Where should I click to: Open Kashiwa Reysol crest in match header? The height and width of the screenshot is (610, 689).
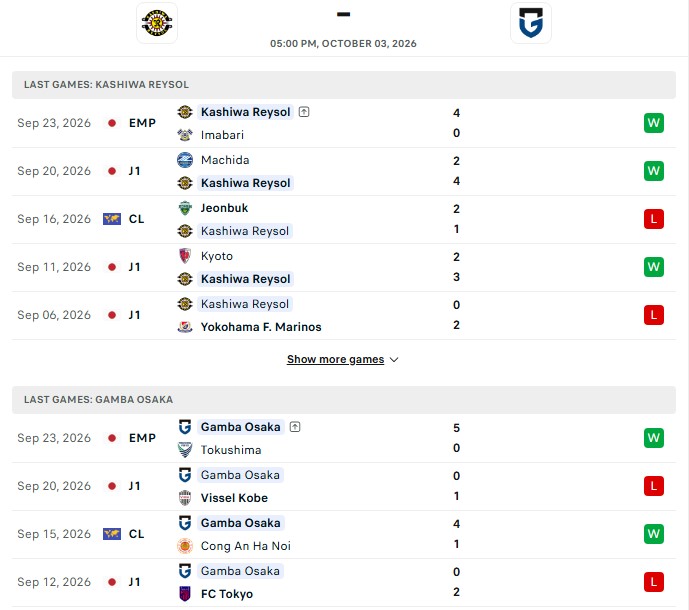(x=157, y=23)
